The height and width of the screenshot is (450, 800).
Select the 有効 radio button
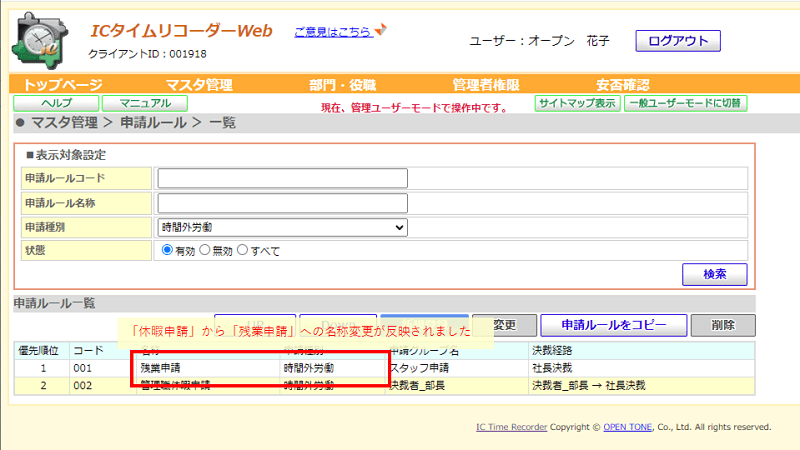click(167, 250)
